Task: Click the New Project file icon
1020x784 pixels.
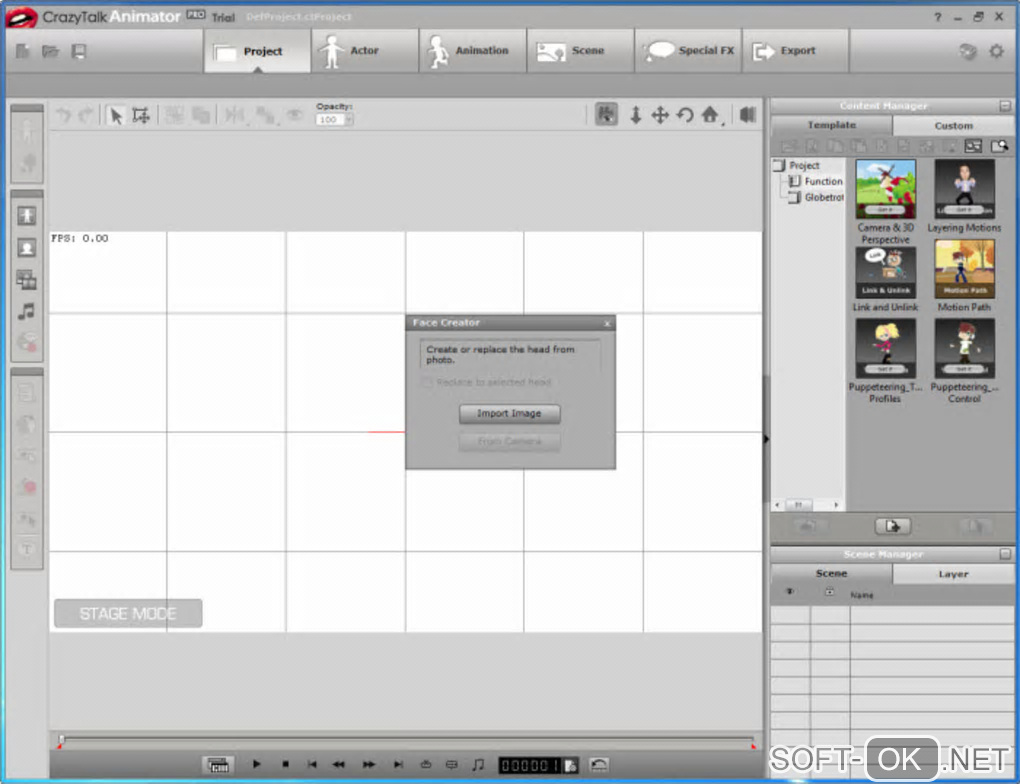Action: coord(22,51)
